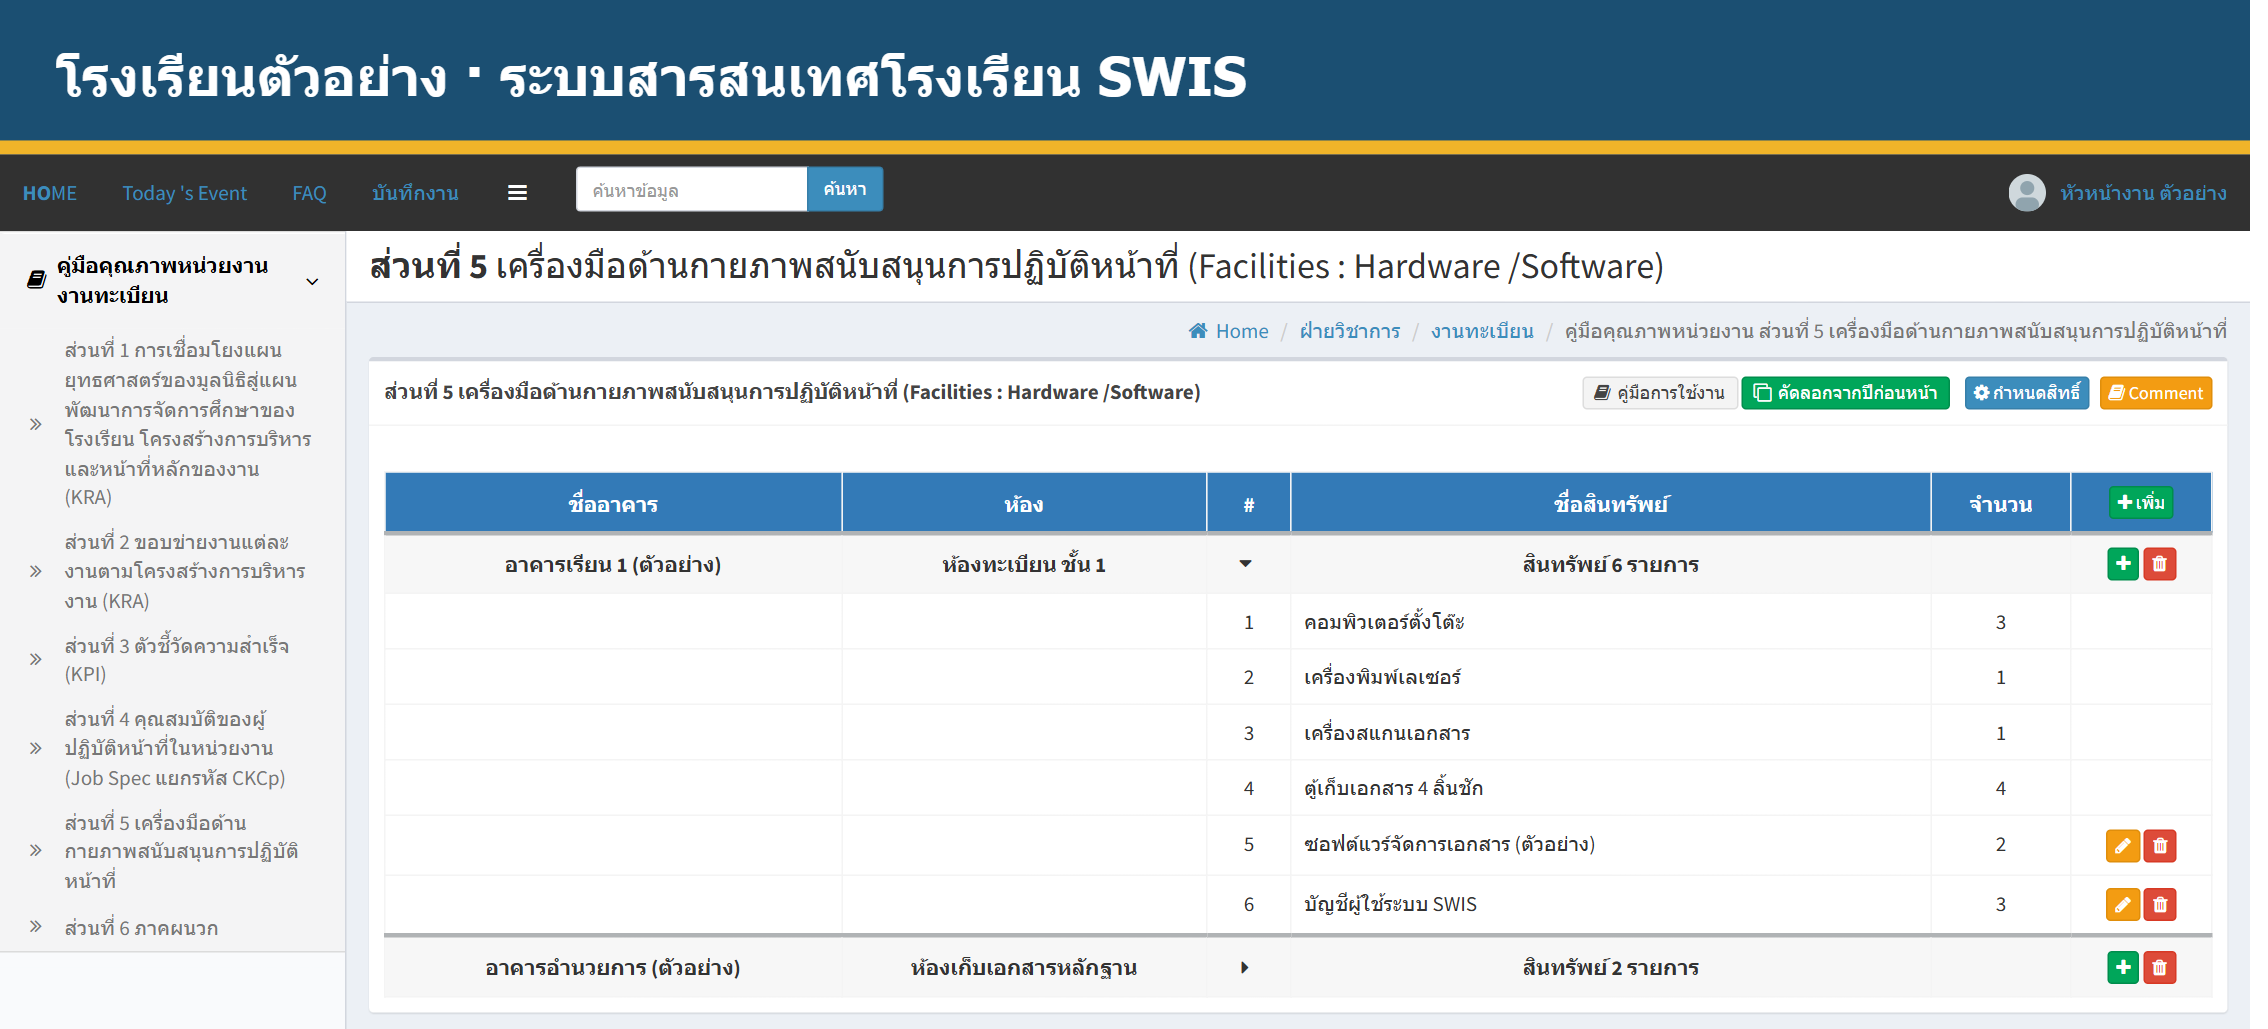Delete the อาคารเรียน 1 (ตัวอย่าง) room row
The height and width of the screenshot is (1029, 2268).
(x=2160, y=564)
